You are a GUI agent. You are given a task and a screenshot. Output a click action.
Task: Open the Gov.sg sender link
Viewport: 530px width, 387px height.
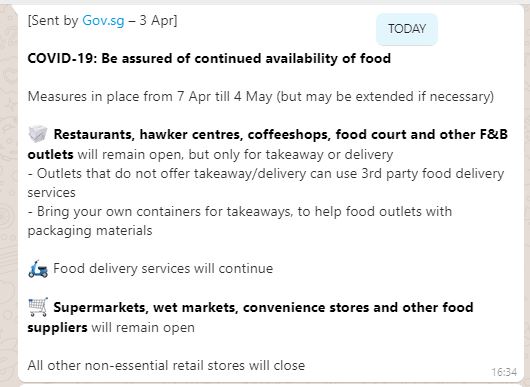(103, 21)
